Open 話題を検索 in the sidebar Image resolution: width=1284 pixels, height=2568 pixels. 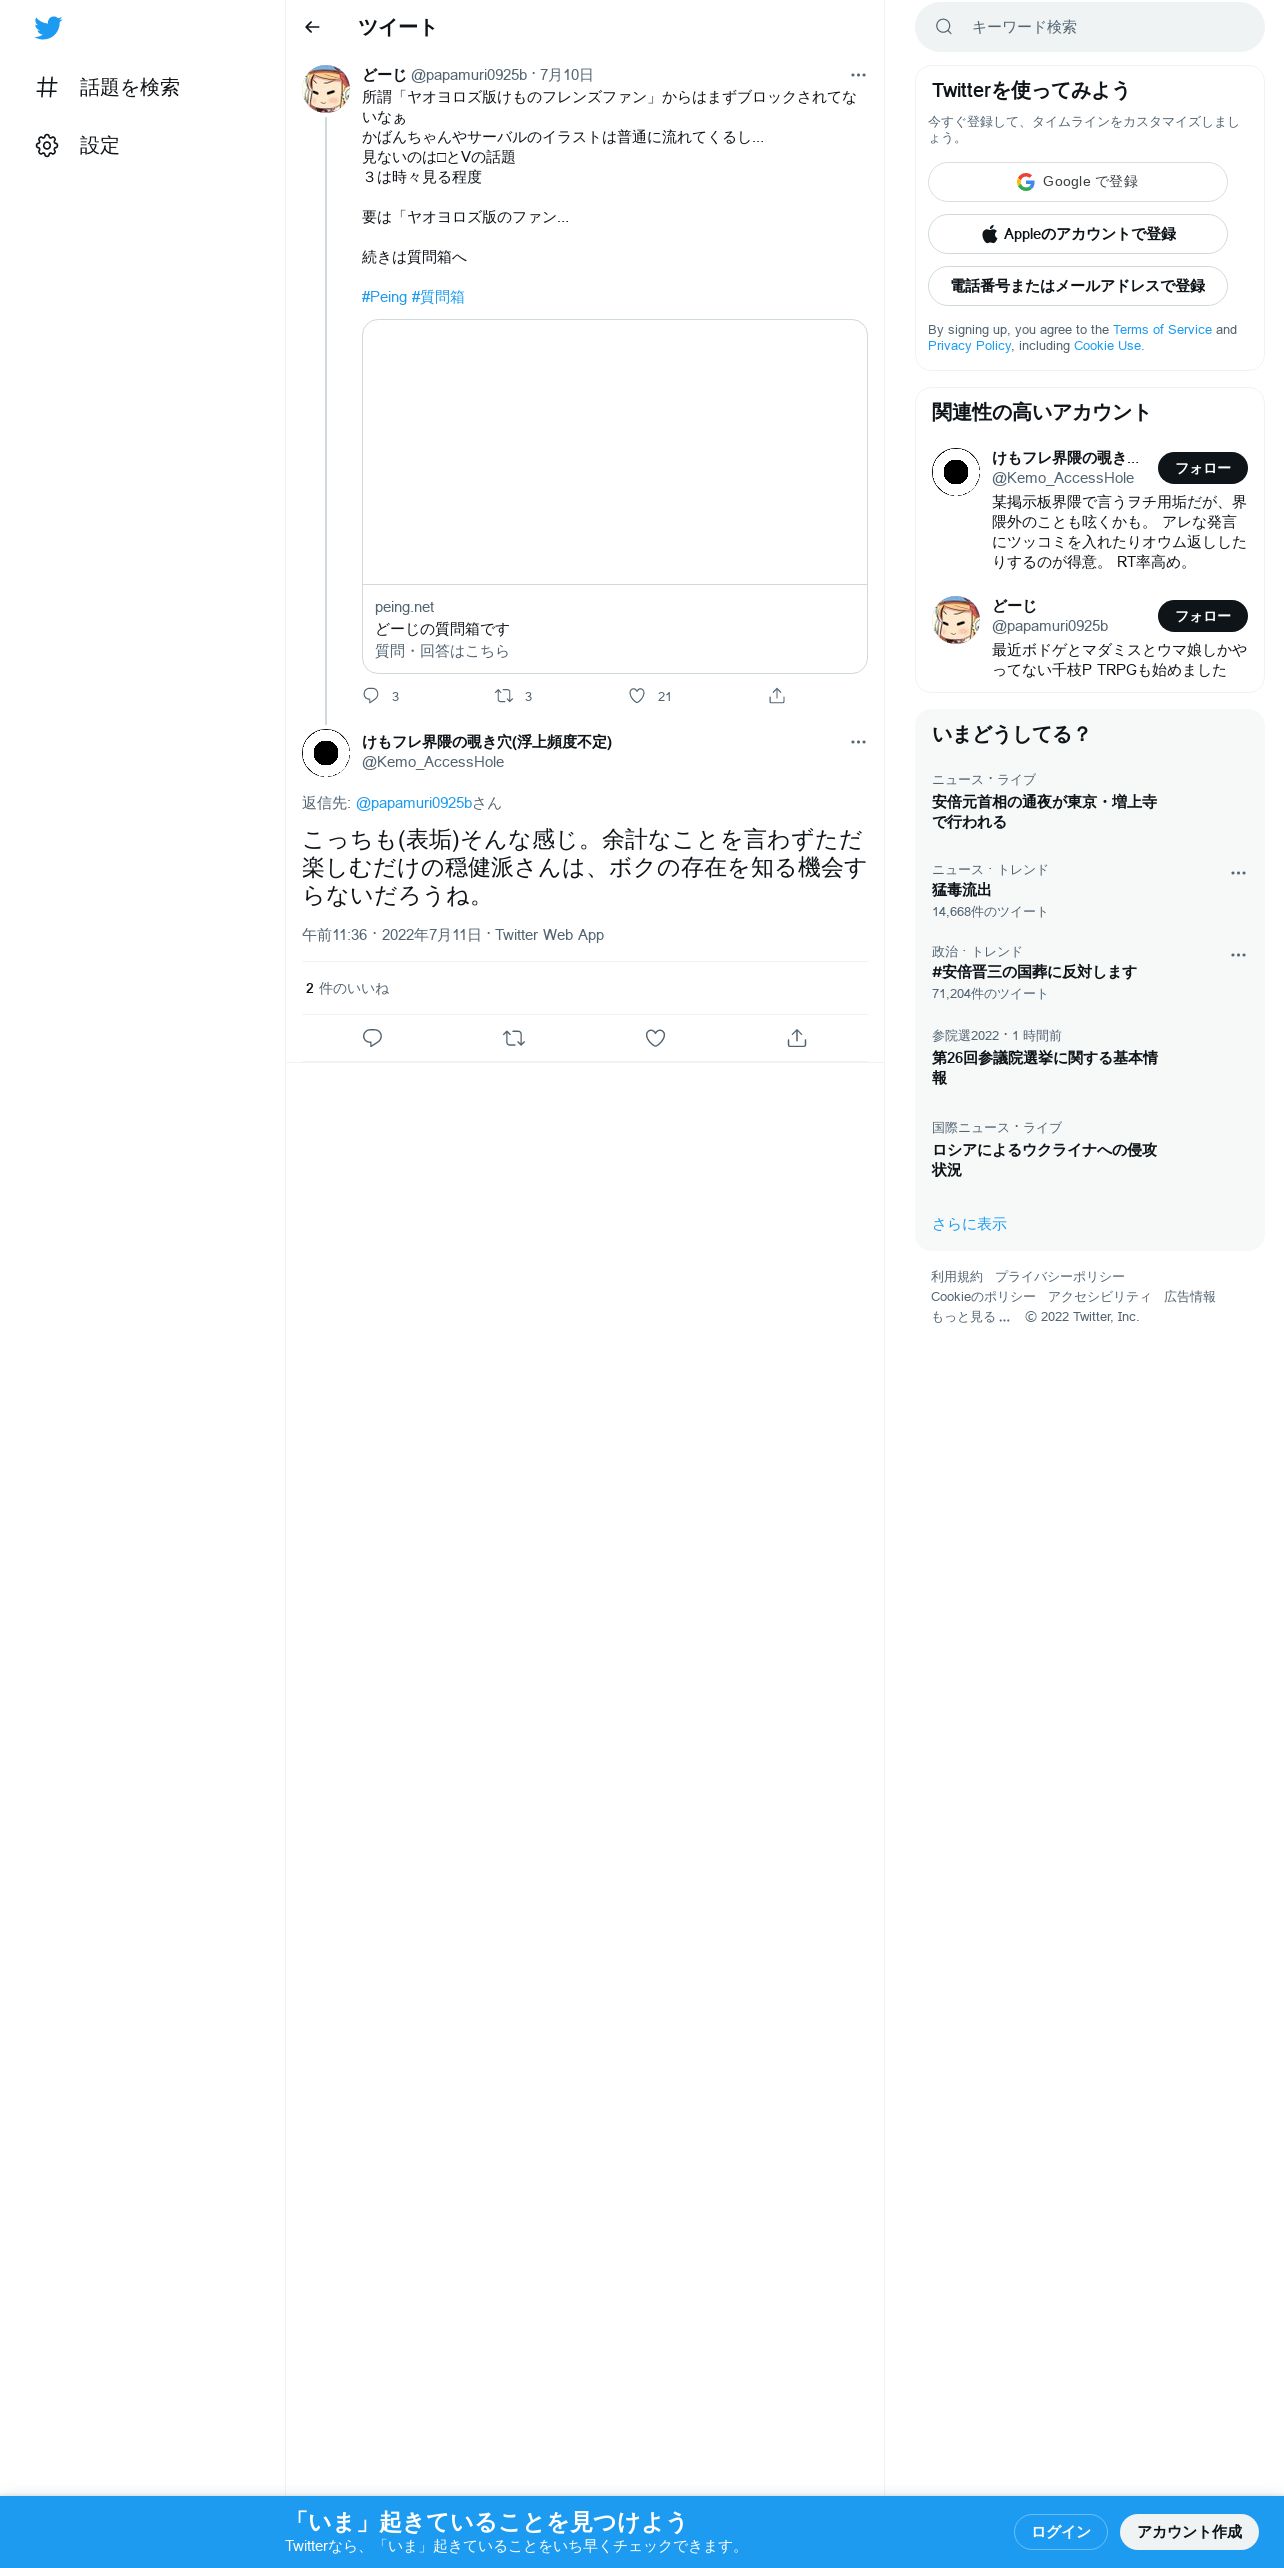(108, 87)
